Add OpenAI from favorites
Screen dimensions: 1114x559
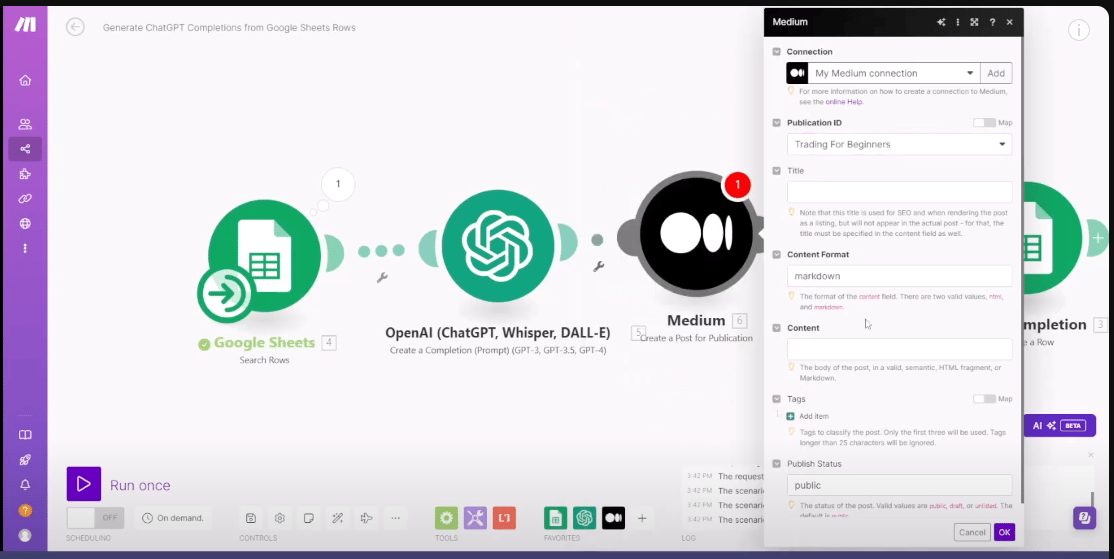tap(585, 519)
